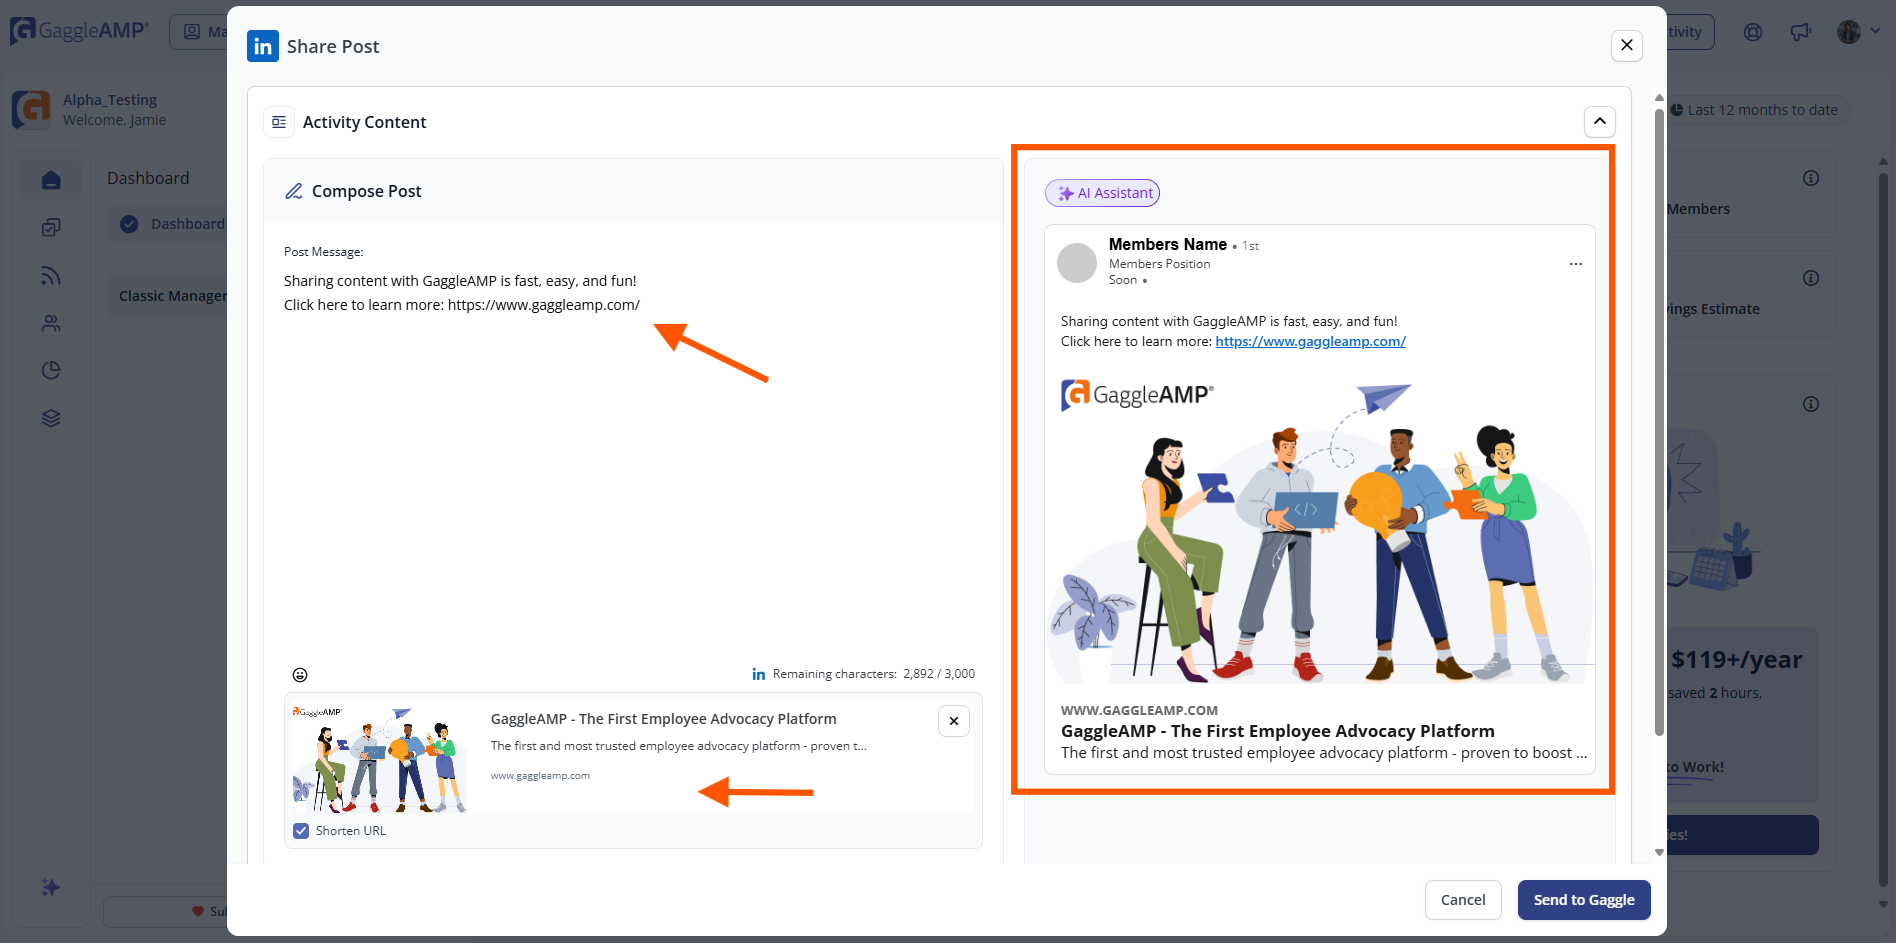Viewport: 1896px width, 943px height.
Task: Click the AI sparkle icon in sidebar
Action: coord(51,887)
